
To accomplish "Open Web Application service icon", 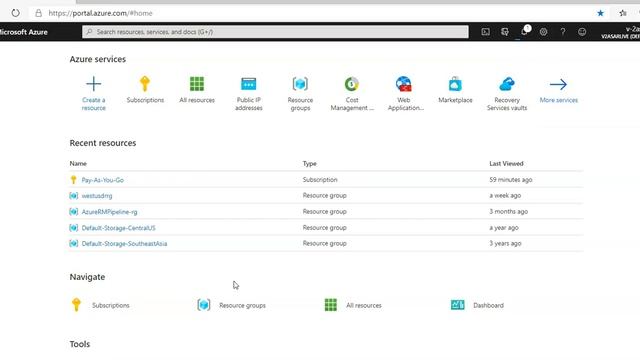I will 404,84.
